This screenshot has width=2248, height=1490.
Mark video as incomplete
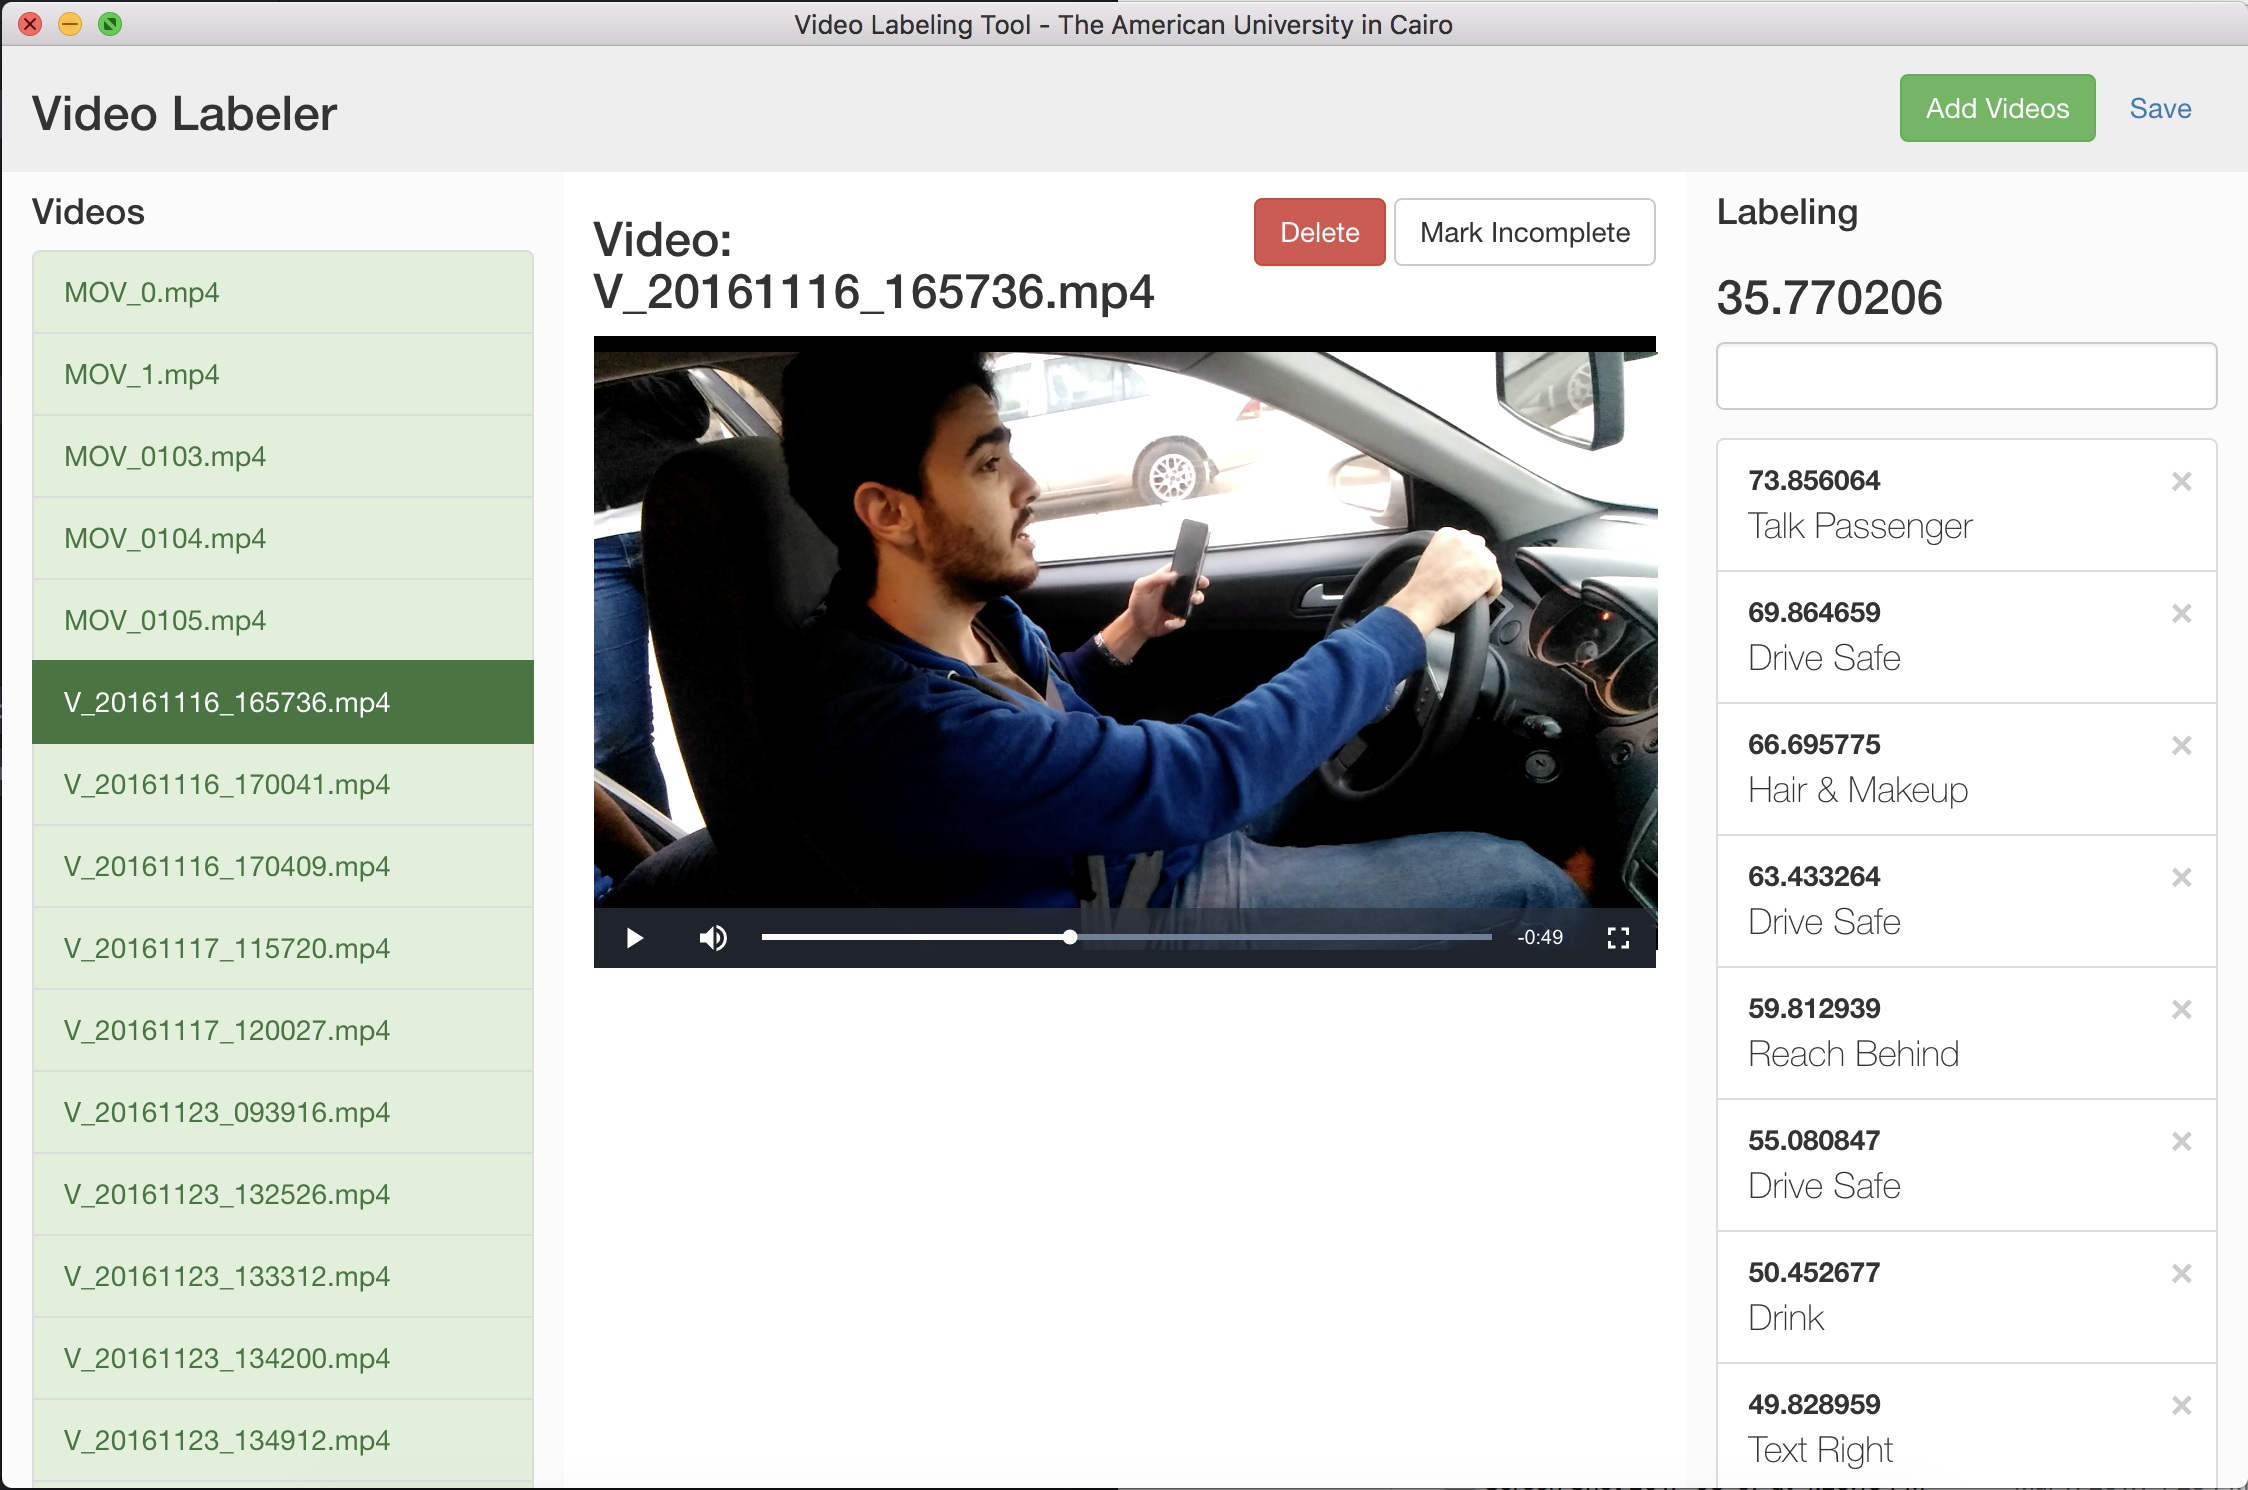coord(1524,232)
